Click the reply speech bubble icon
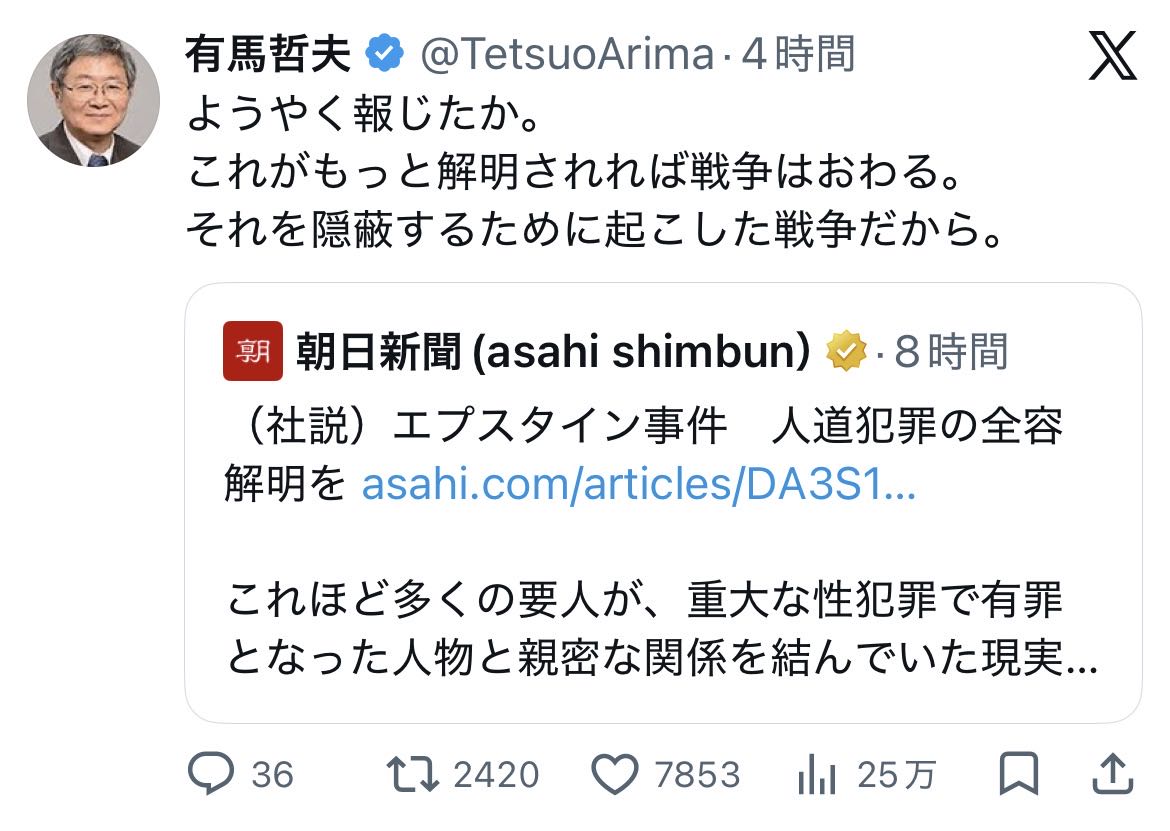The image size is (1170, 831). pos(211,774)
